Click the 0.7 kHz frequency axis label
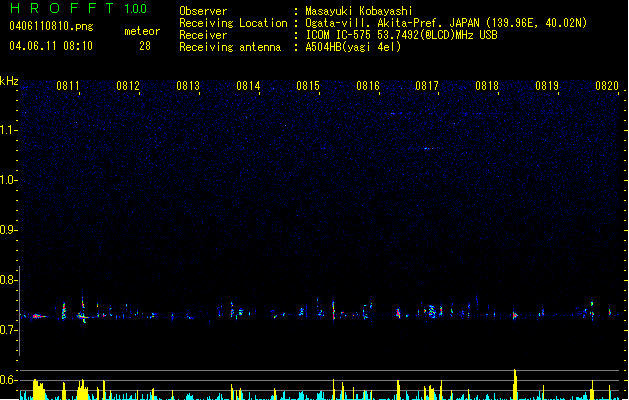The height and width of the screenshot is (400, 629). click(x=8, y=330)
